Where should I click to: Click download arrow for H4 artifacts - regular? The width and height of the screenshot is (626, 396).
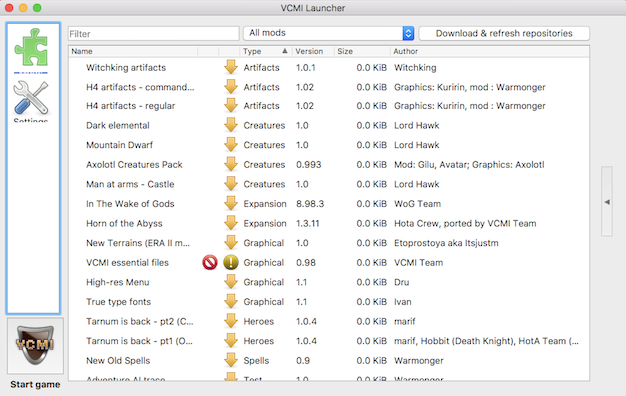coord(231,106)
